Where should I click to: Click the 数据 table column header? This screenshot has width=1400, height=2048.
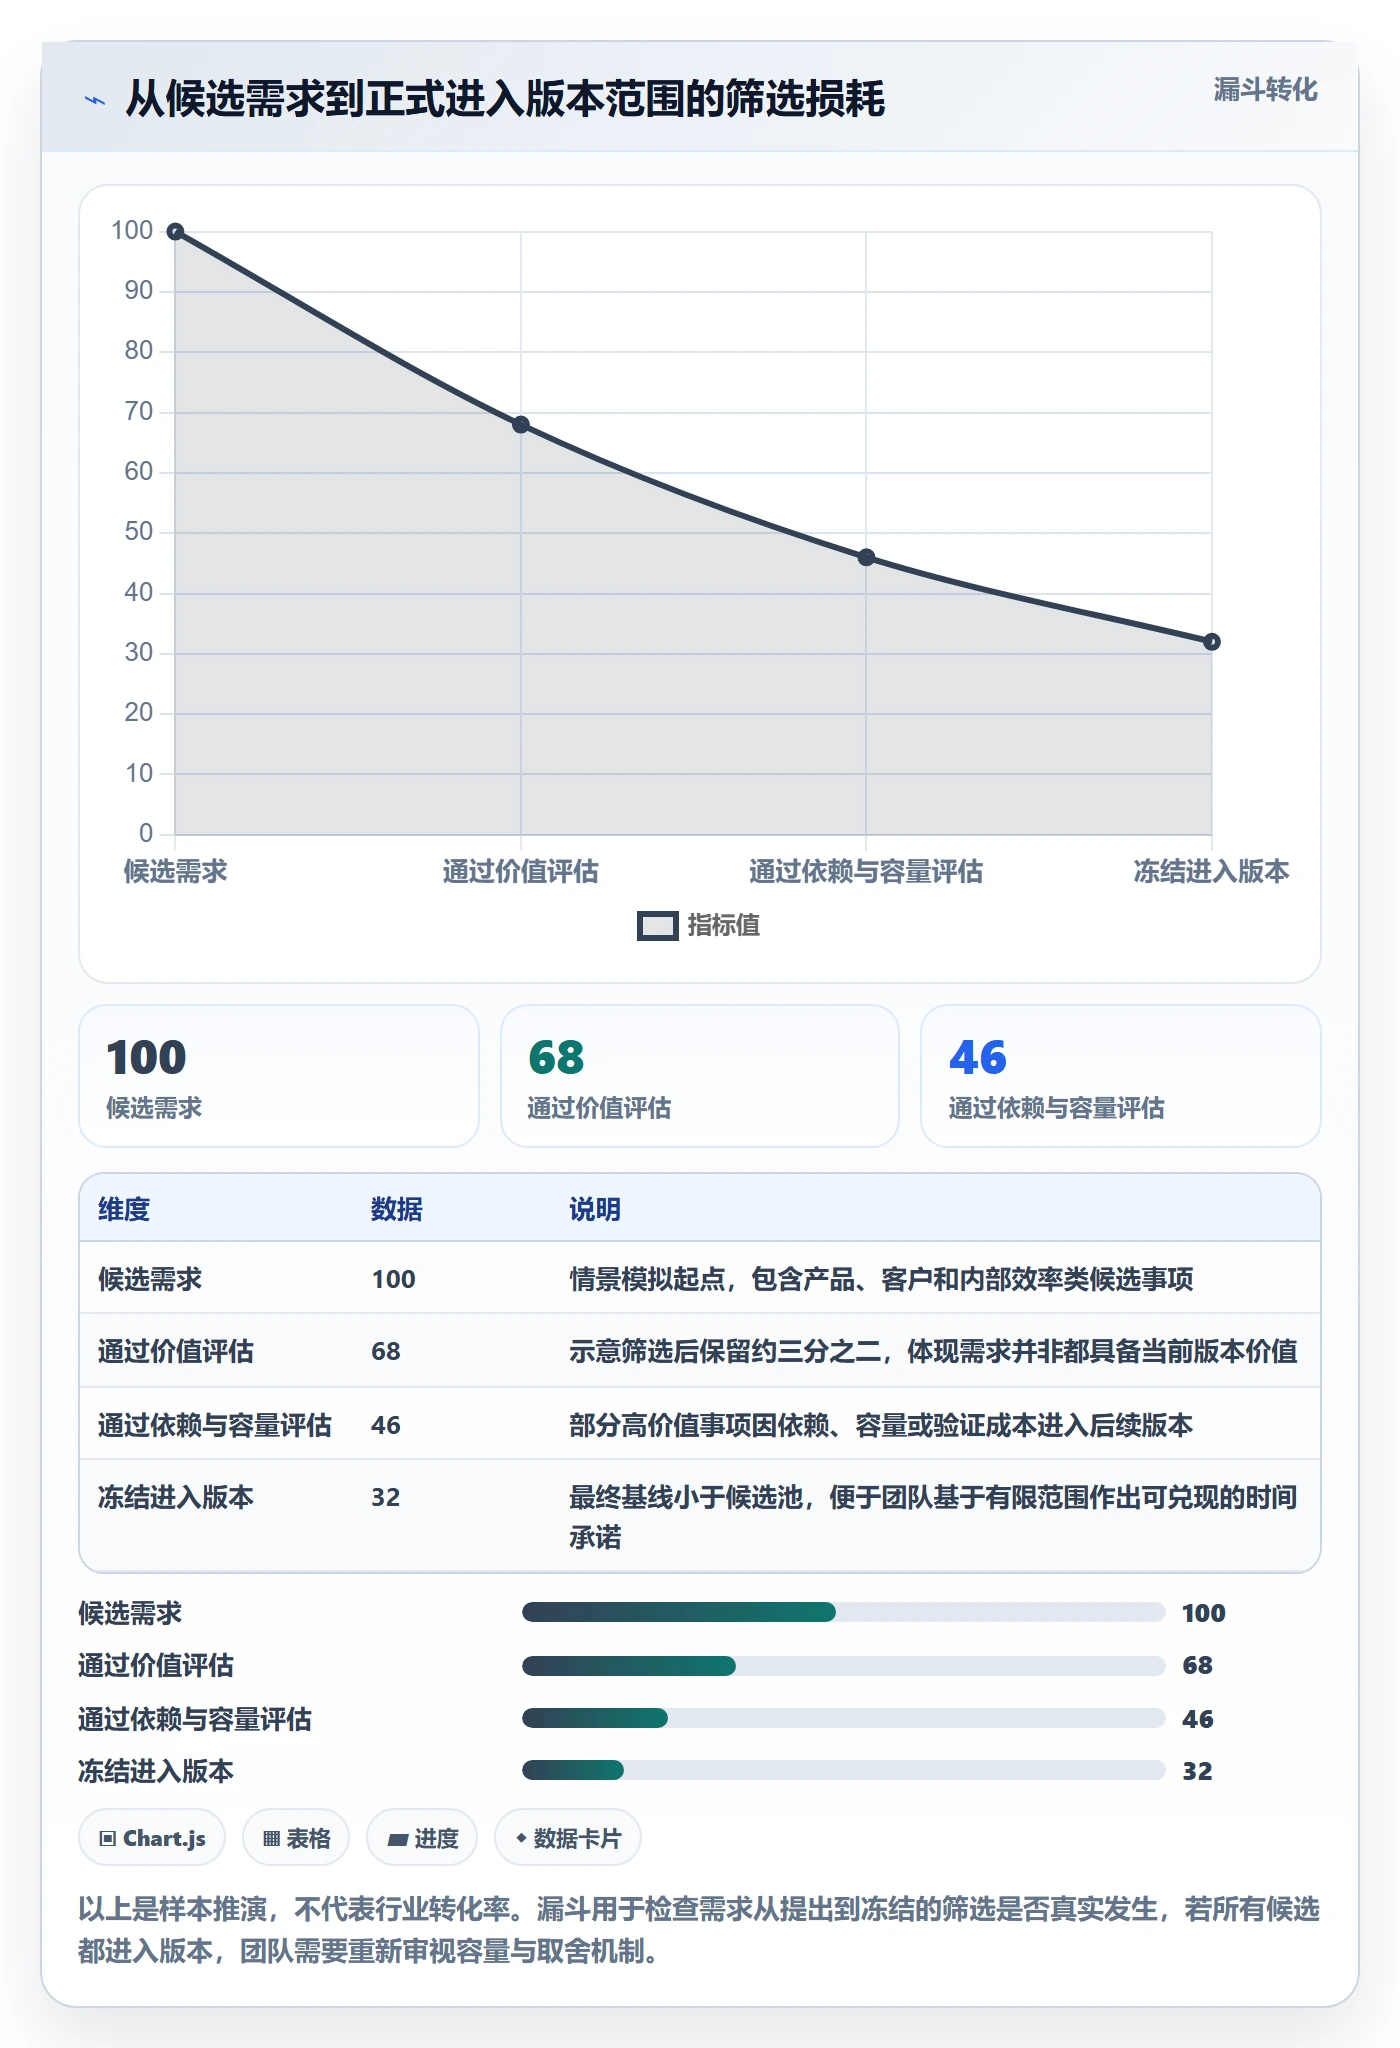(397, 1209)
